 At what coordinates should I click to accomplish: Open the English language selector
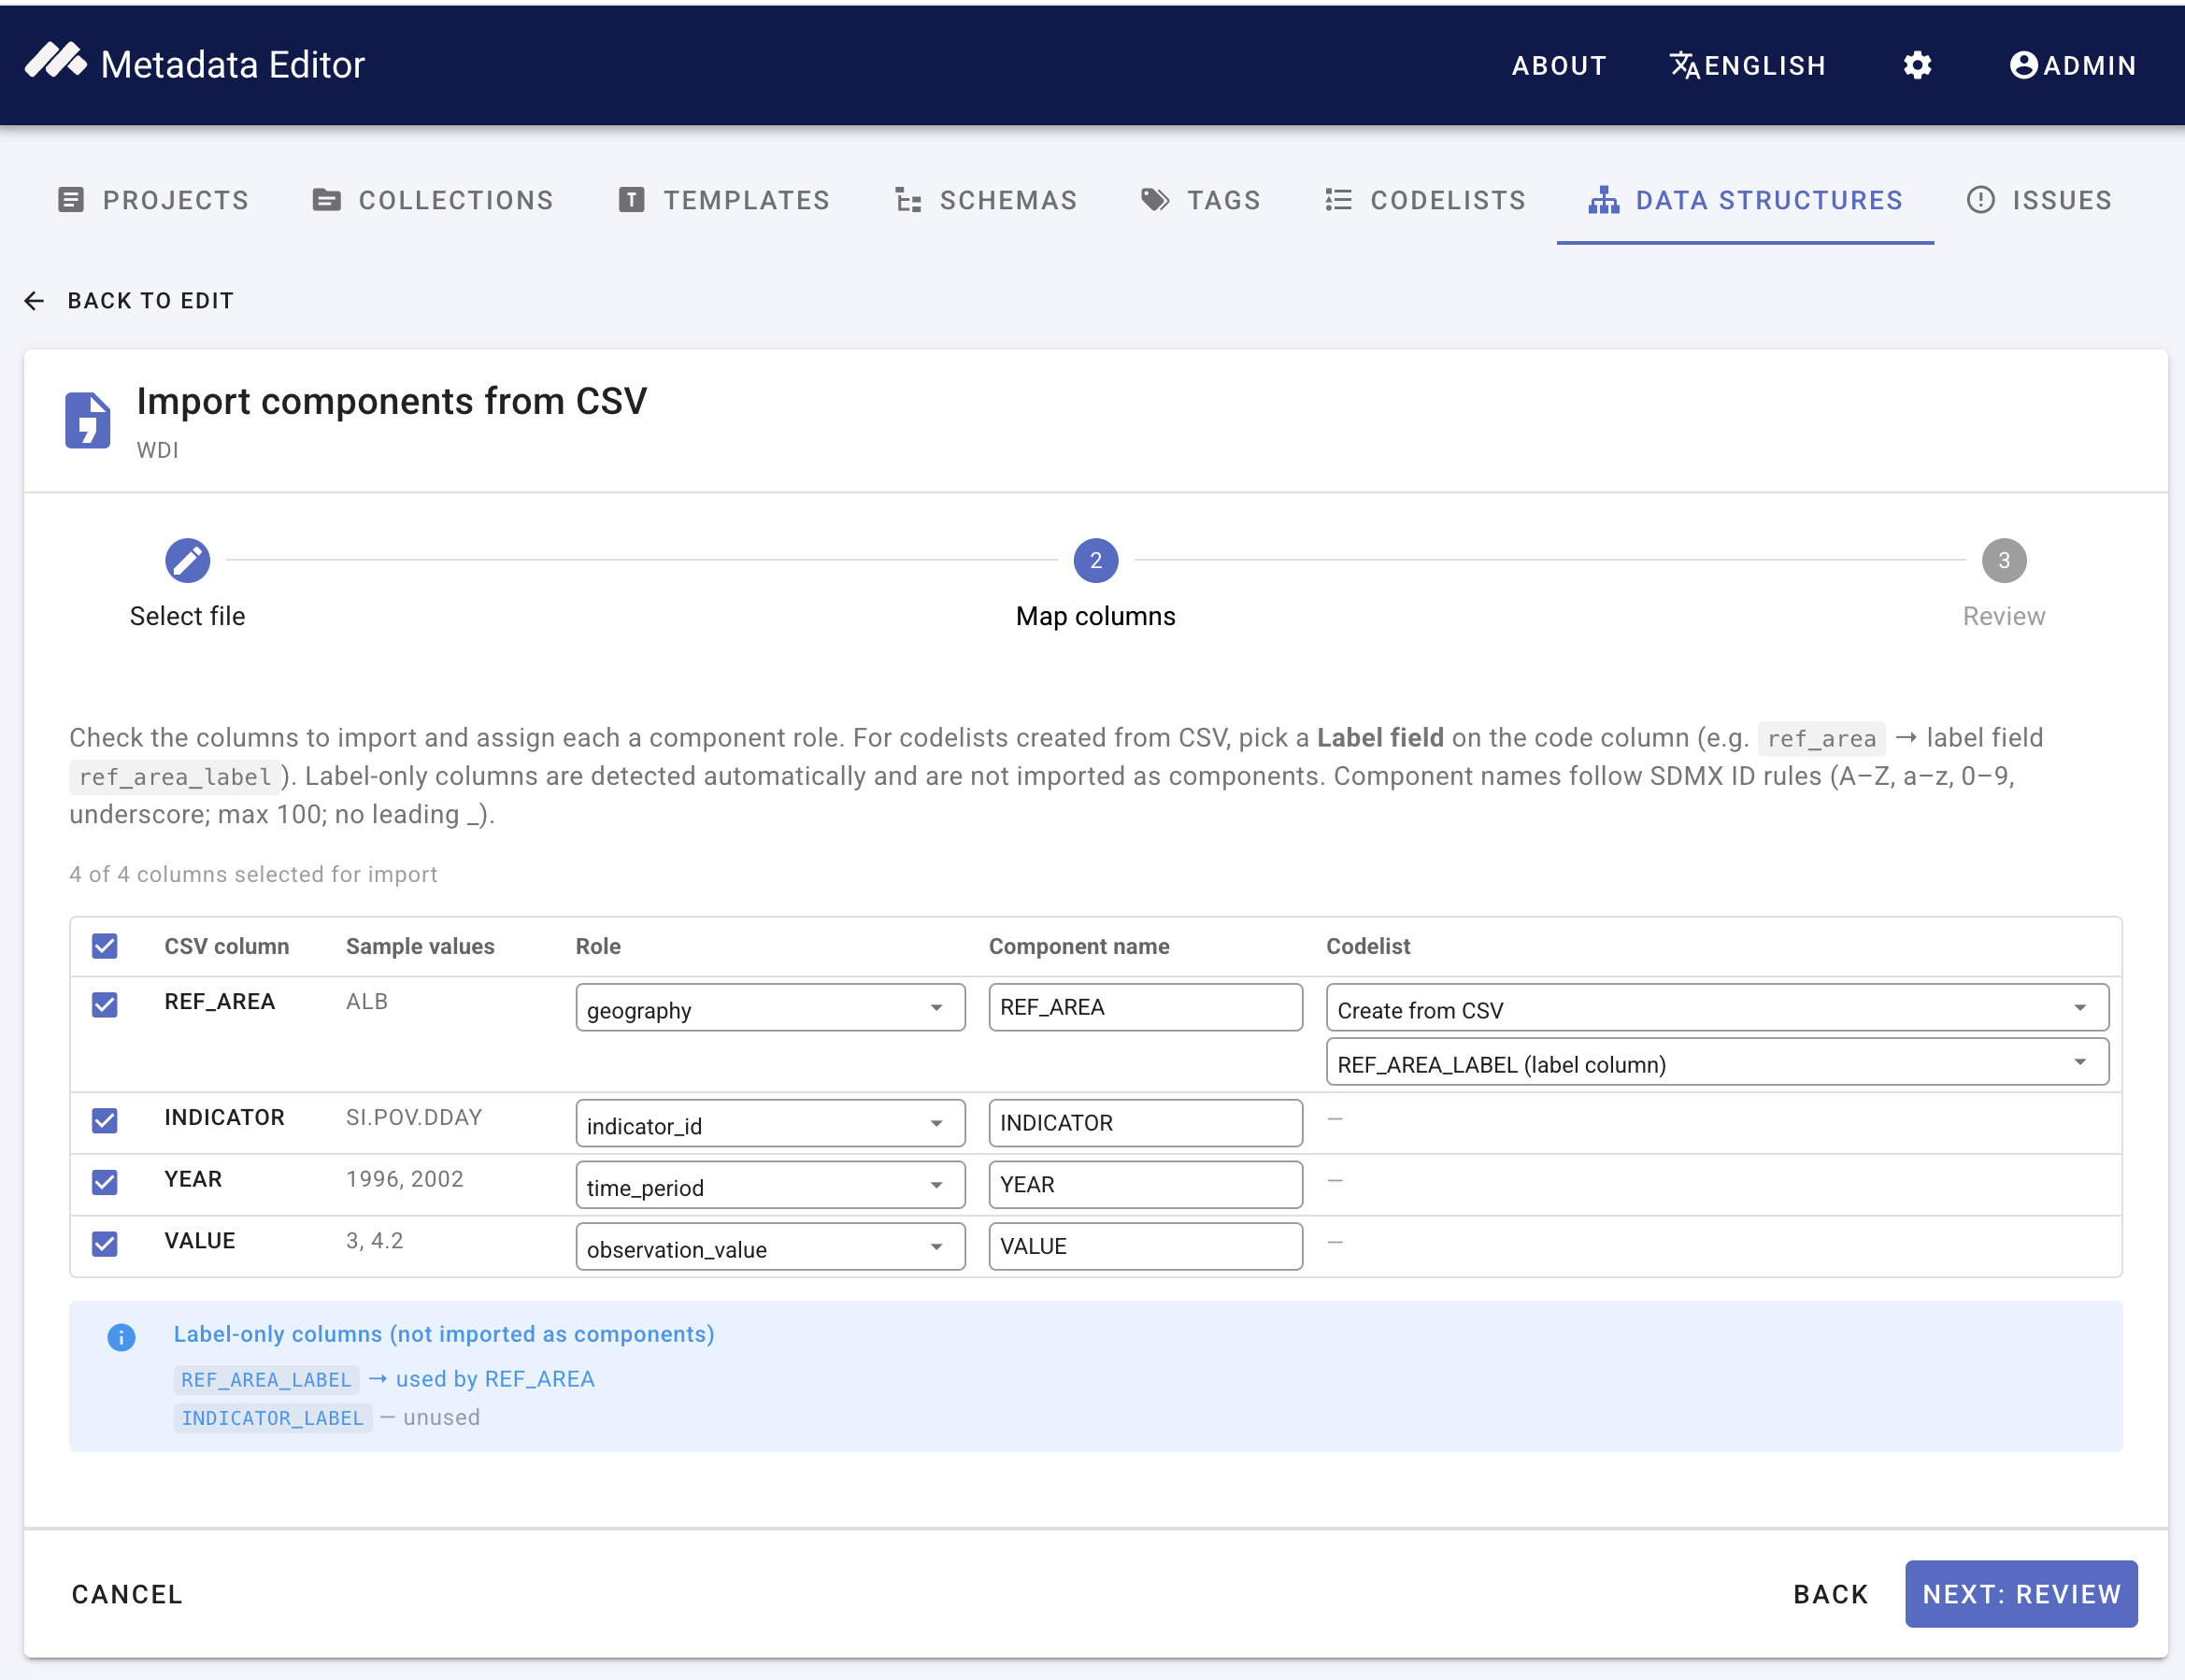click(x=1748, y=65)
